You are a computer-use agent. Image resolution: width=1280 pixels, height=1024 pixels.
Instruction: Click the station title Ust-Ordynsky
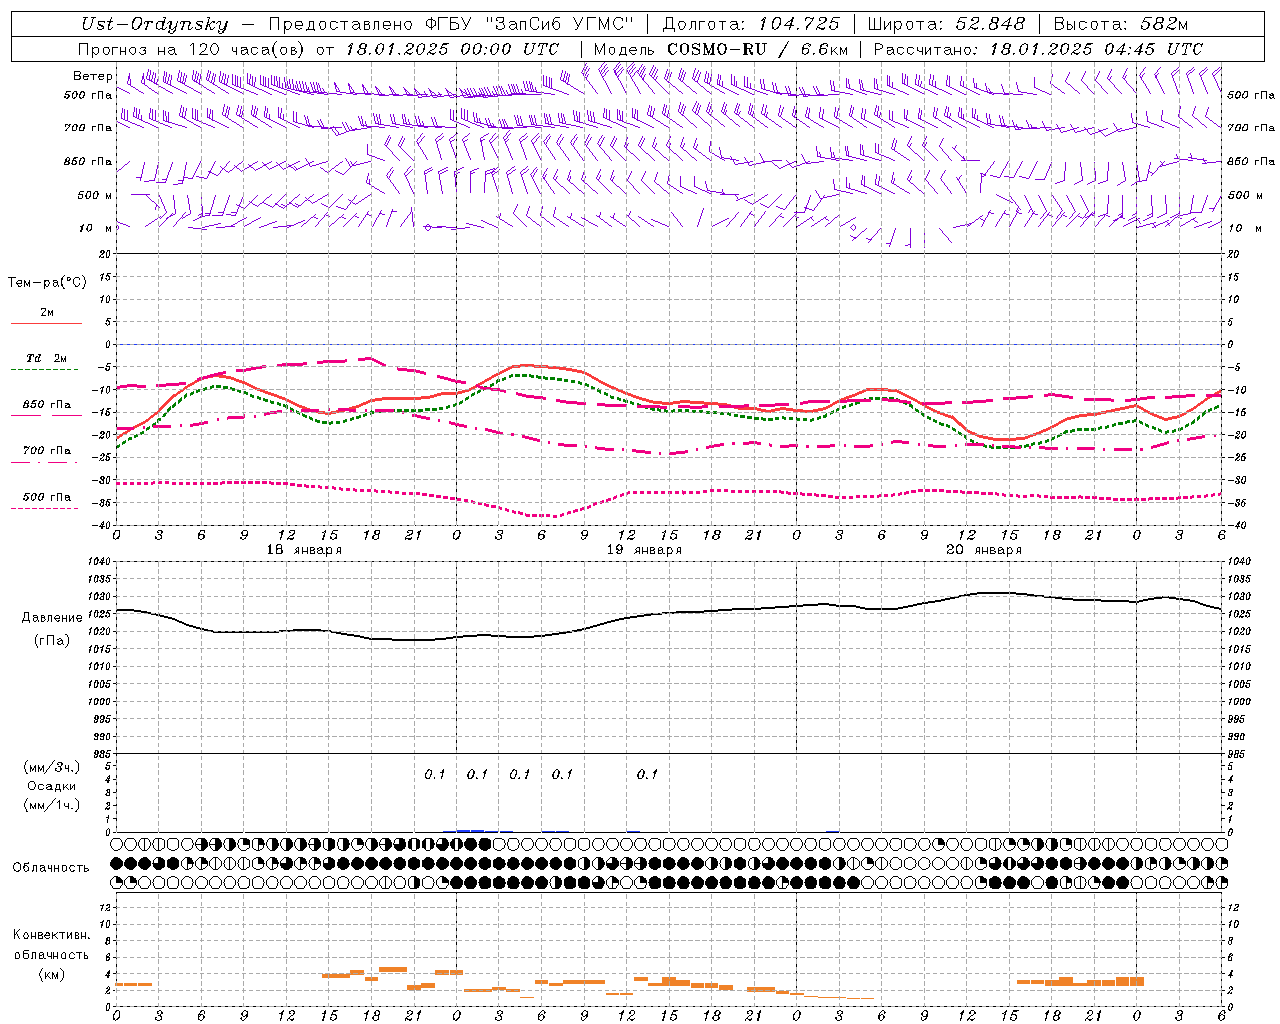pyautogui.click(x=154, y=24)
